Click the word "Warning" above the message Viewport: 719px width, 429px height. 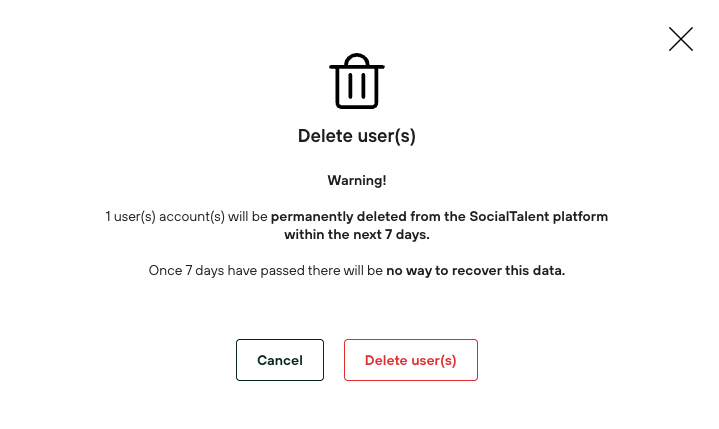(x=354, y=180)
